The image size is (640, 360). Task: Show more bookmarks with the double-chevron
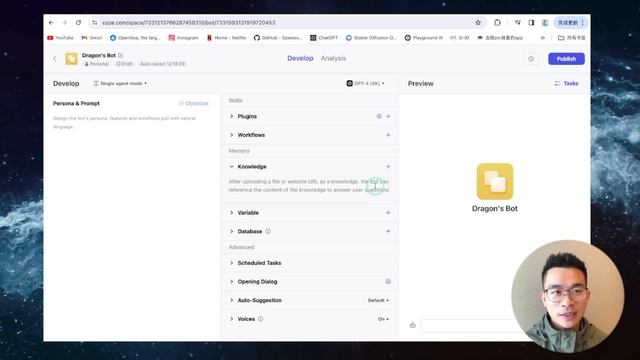pos(543,38)
